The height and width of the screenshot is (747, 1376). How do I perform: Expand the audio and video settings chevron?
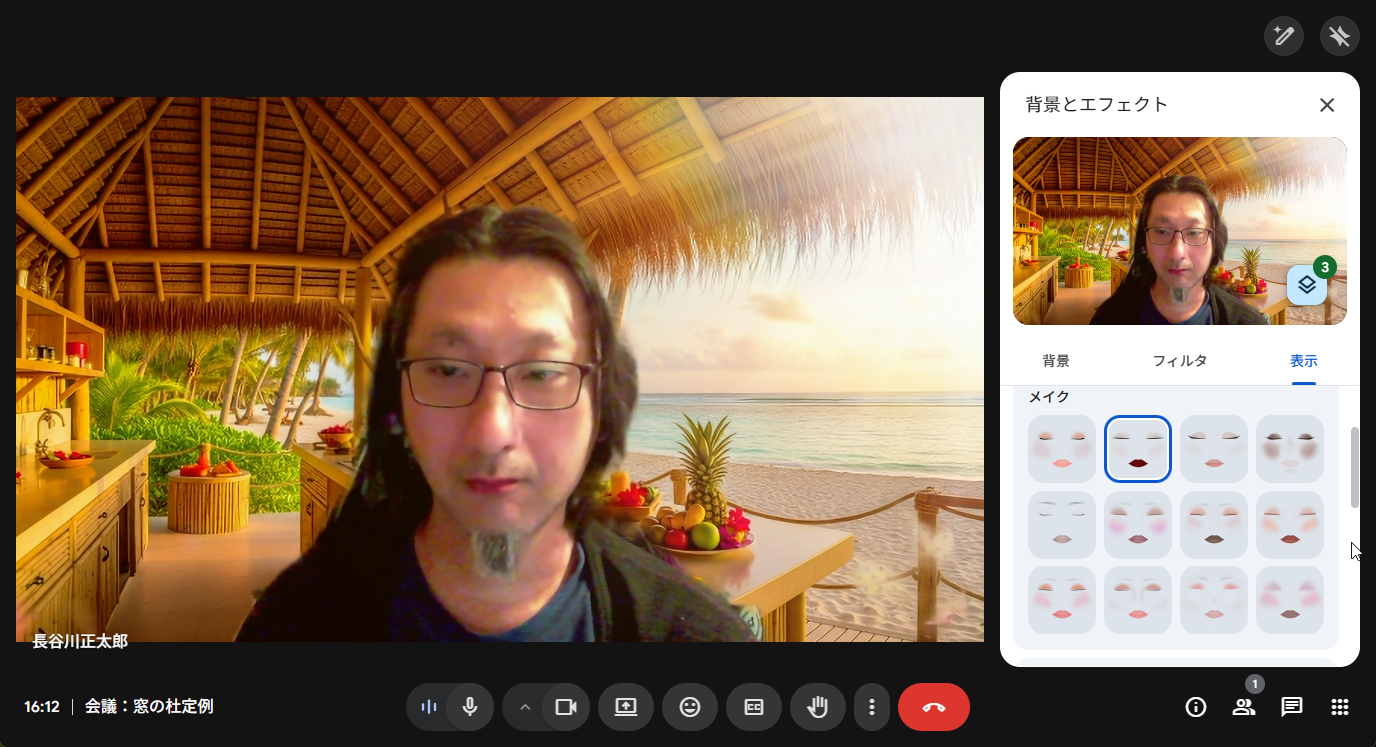[x=525, y=707]
